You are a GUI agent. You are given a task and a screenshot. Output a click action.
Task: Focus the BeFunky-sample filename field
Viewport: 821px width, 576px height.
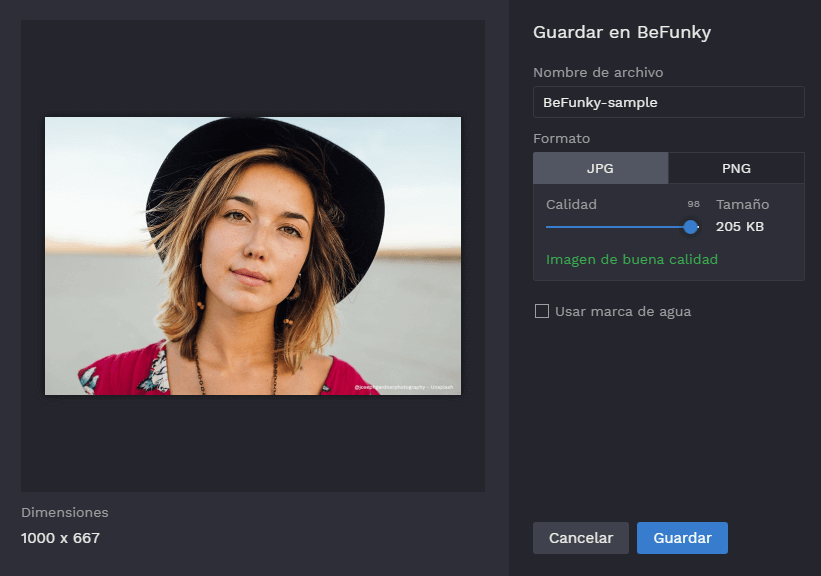[x=668, y=102]
